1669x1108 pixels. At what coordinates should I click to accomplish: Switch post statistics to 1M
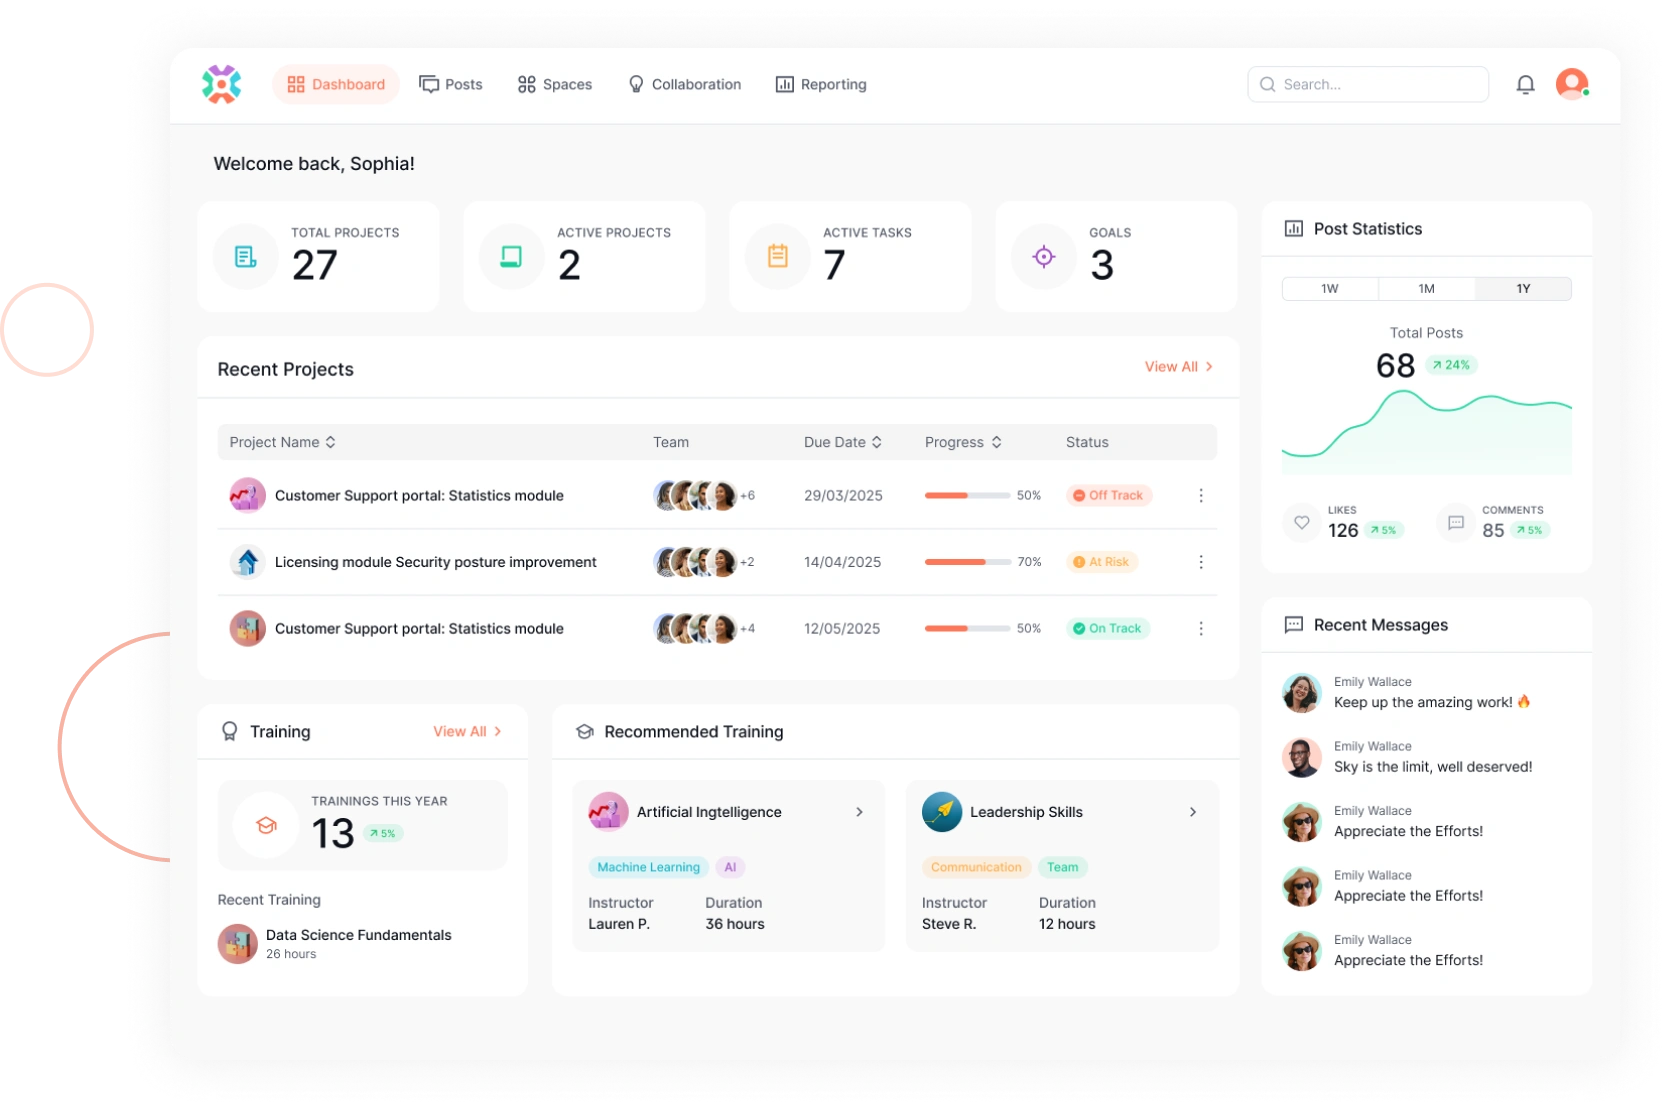(x=1426, y=289)
